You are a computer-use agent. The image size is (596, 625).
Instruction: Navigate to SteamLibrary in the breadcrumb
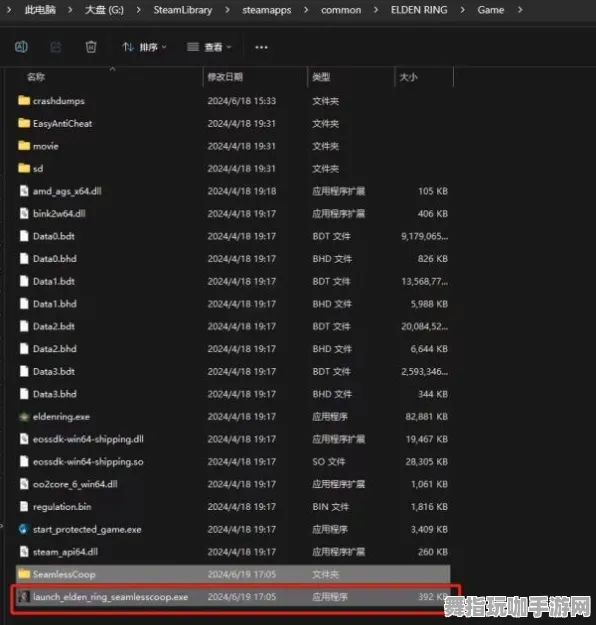(x=183, y=10)
